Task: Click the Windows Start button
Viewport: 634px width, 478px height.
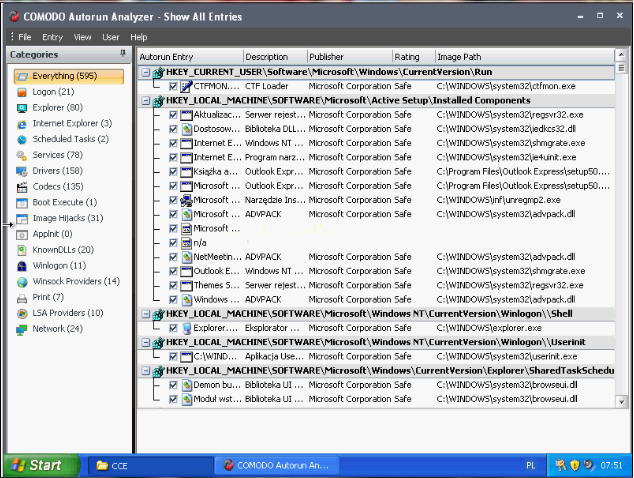Action: click(x=42, y=465)
